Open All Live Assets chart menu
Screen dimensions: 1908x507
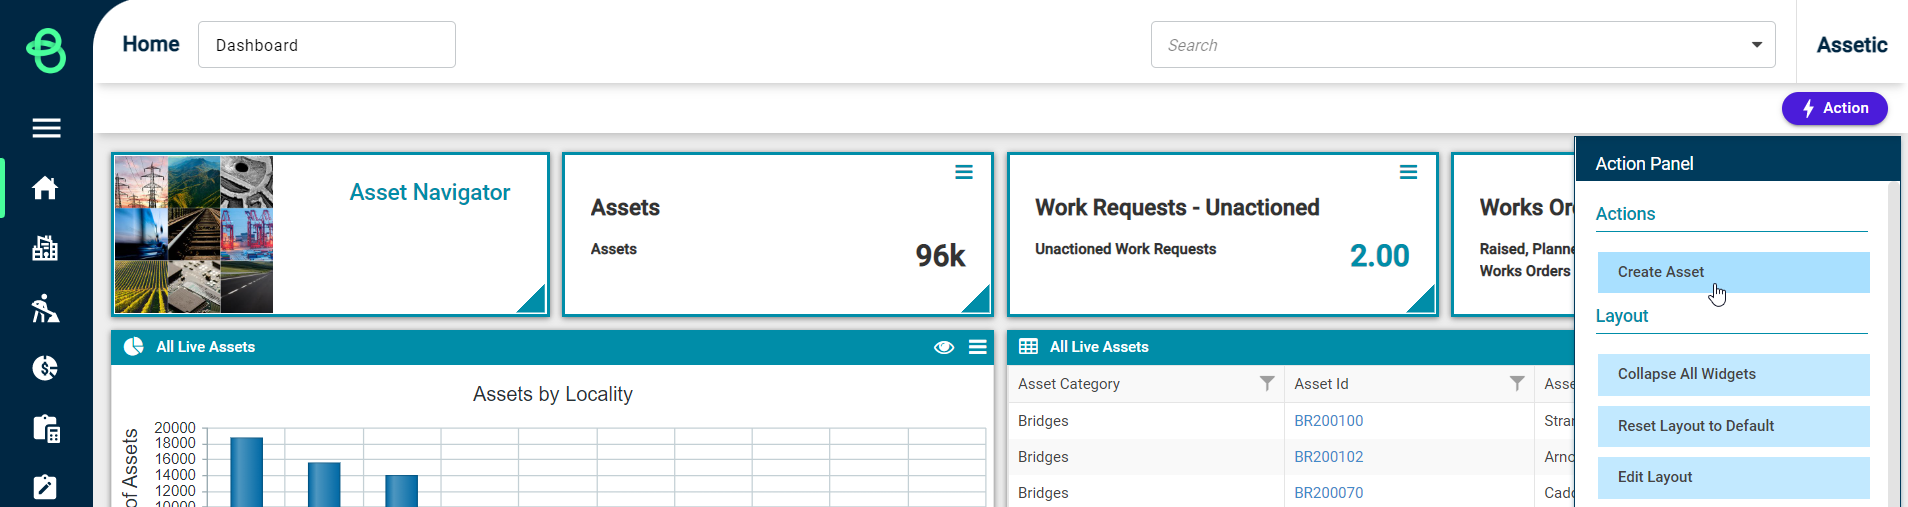pos(978,347)
